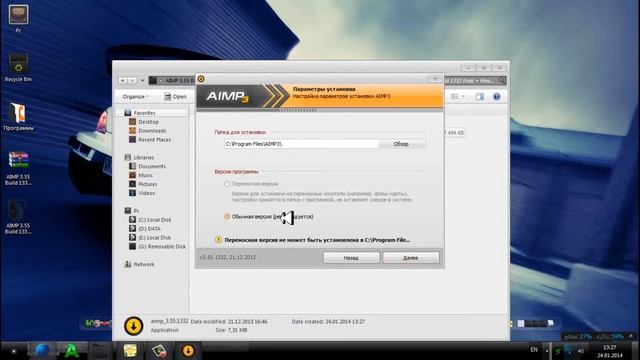
Task: Select Favorites in Explorer sidebar
Action: [144, 113]
